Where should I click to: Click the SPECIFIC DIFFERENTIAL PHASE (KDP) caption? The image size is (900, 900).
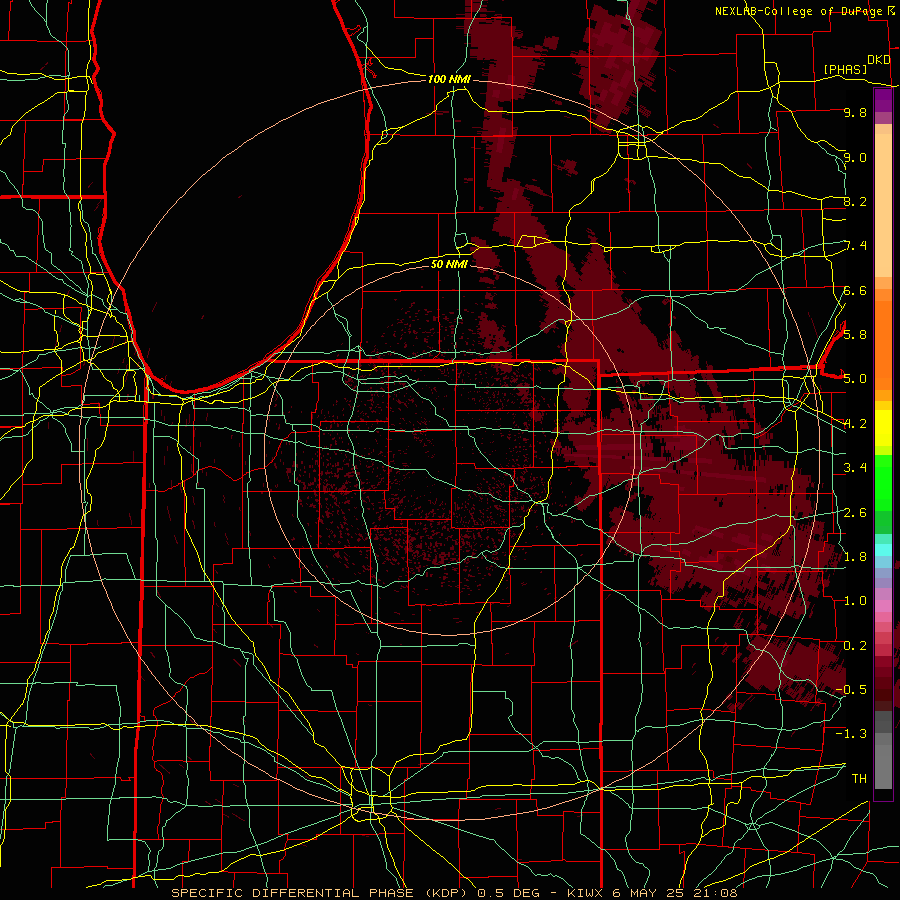point(320,893)
